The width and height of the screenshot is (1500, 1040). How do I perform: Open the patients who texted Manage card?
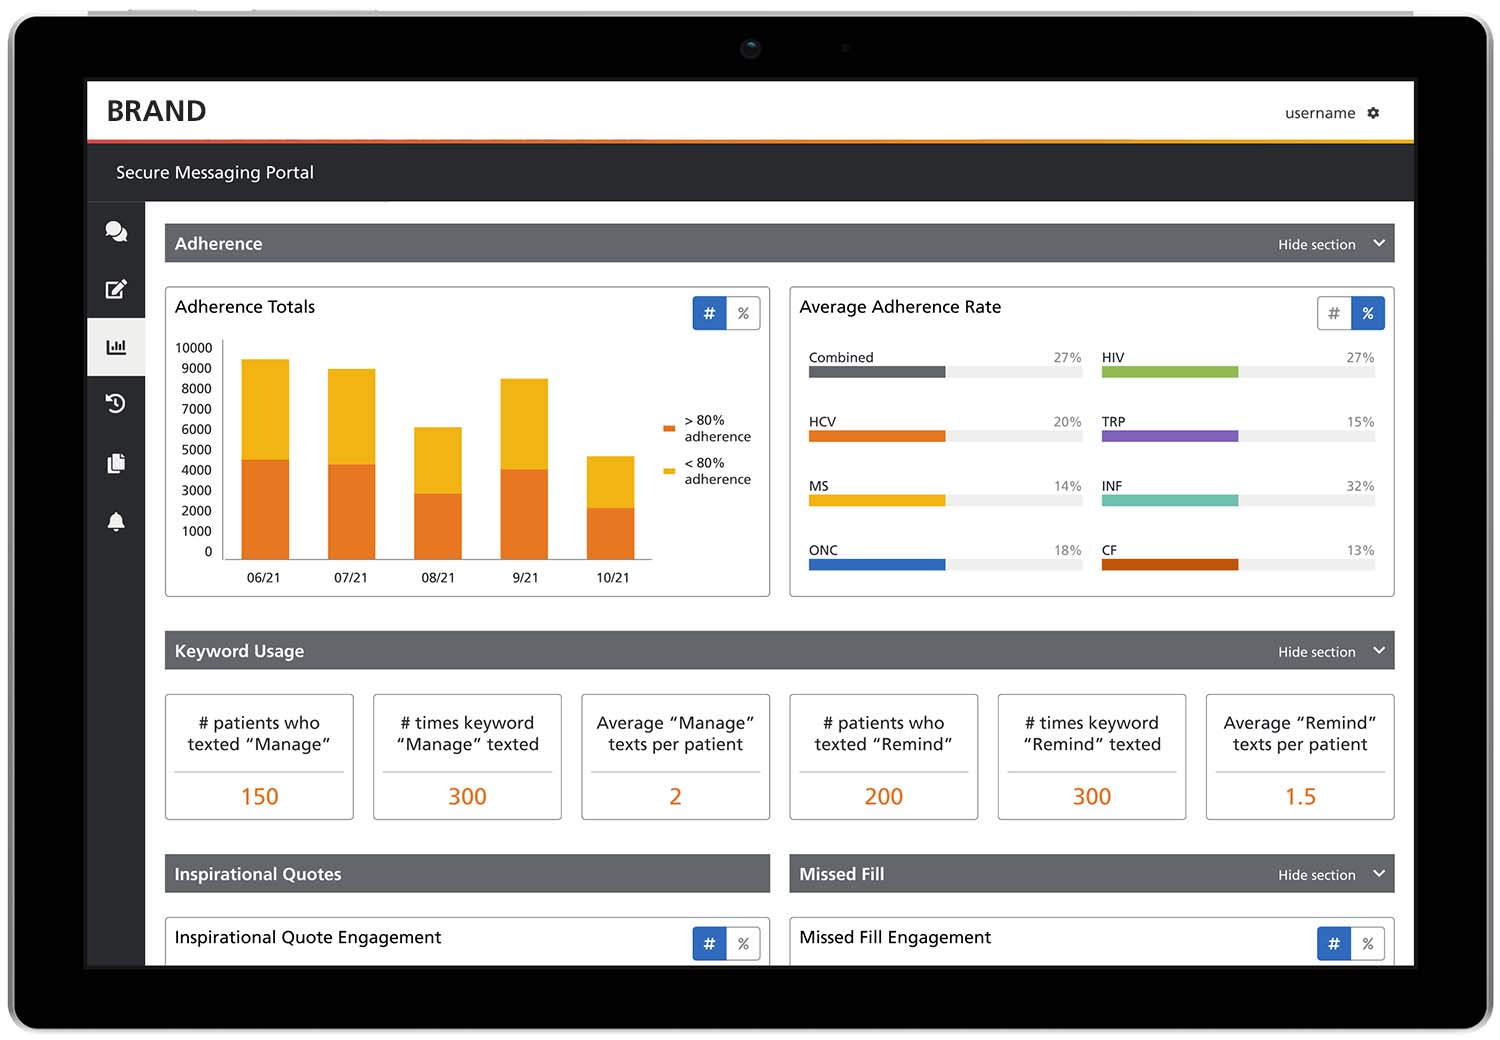click(x=259, y=757)
